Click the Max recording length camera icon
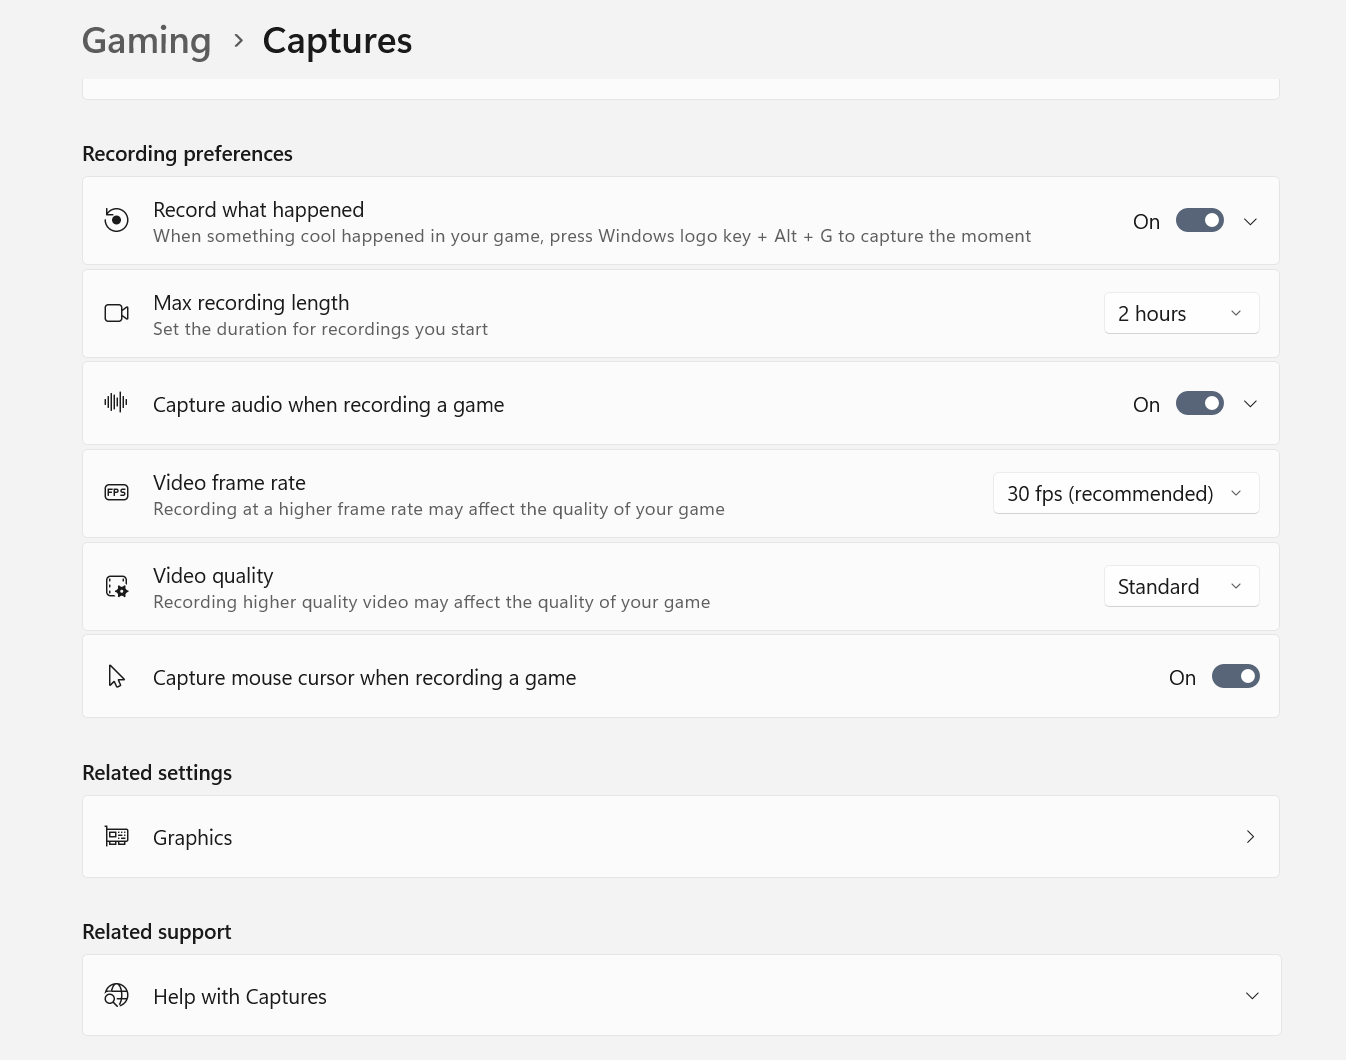Image resolution: width=1346 pixels, height=1060 pixels. (117, 313)
